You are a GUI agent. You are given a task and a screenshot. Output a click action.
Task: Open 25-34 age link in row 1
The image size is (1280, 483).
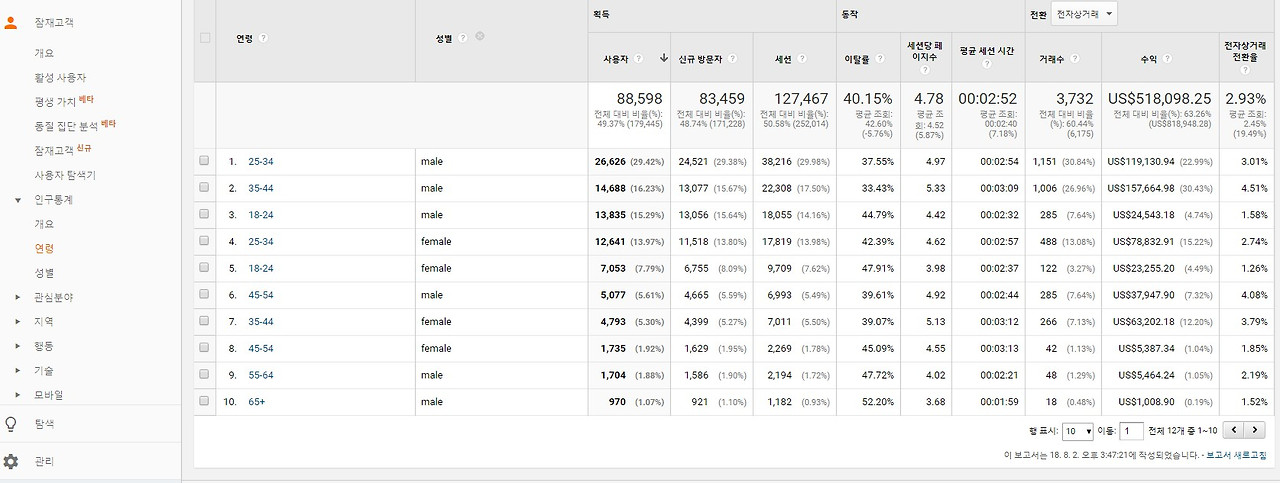[260, 161]
